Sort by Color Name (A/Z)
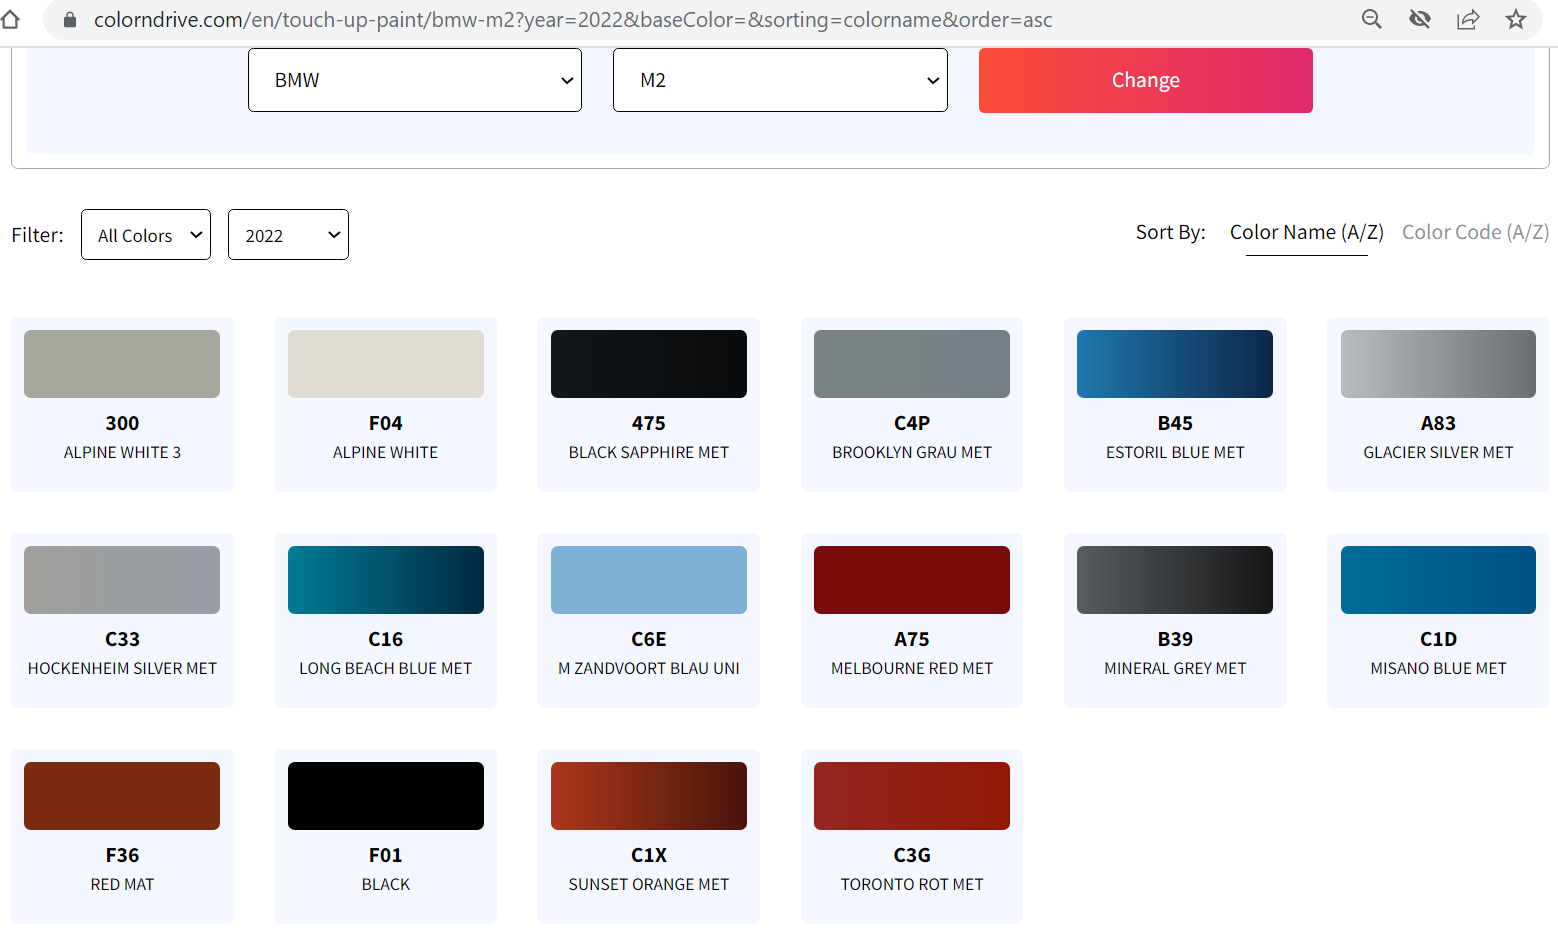 pyautogui.click(x=1307, y=233)
